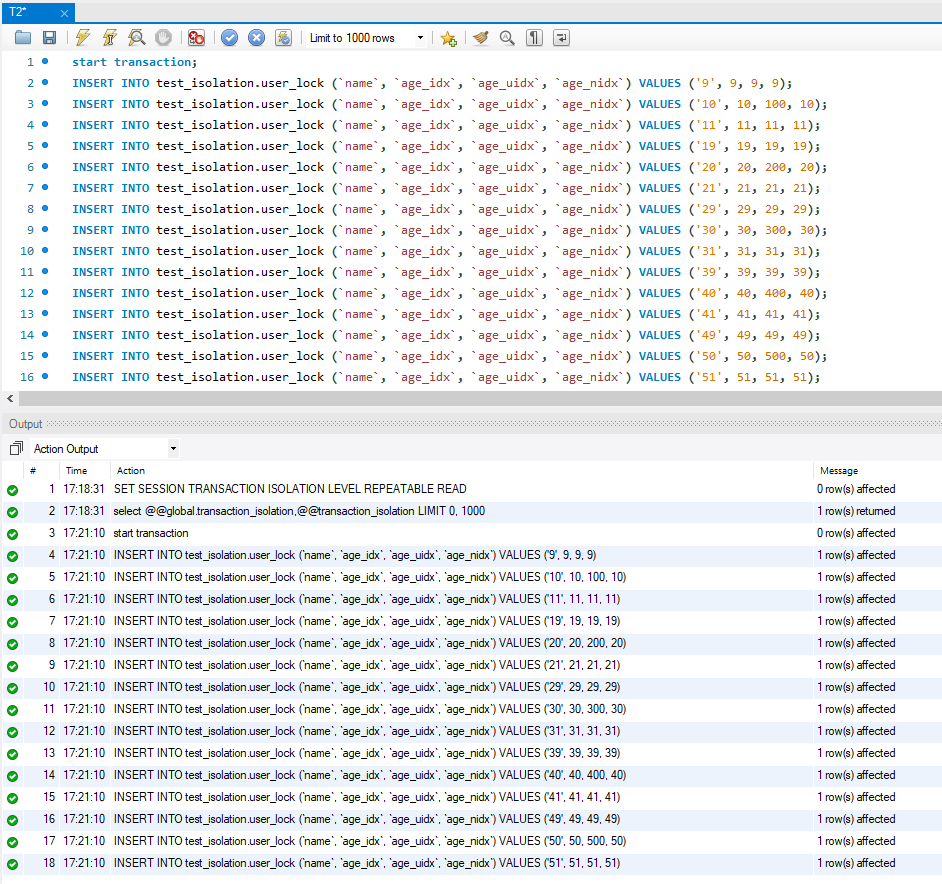The height and width of the screenshot is (884, 942).
Task: Beautify the query with the broom icon
Action: [x=480, y=38]
